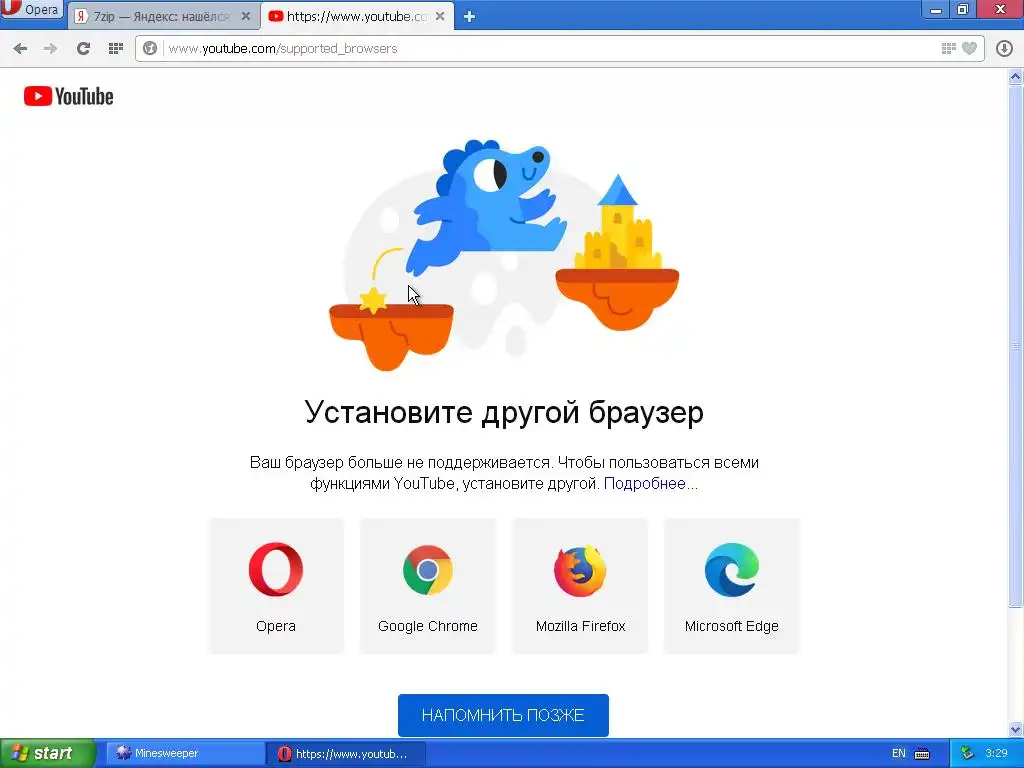Viewport: 1024px width, 768px height.
Task: Click the Microsoft Edge label
Action: click(x=731, y=626)
